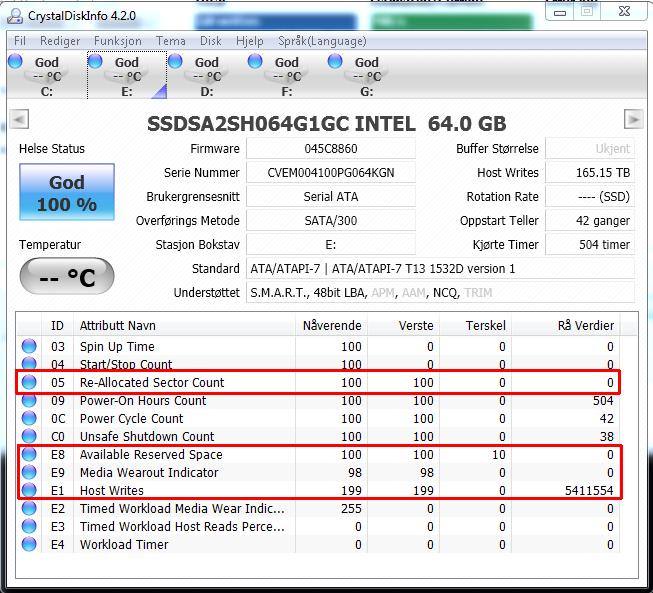Click status orb of Timed Workload Media Wear row
653x593 pixels.
(x=29, y=508)
